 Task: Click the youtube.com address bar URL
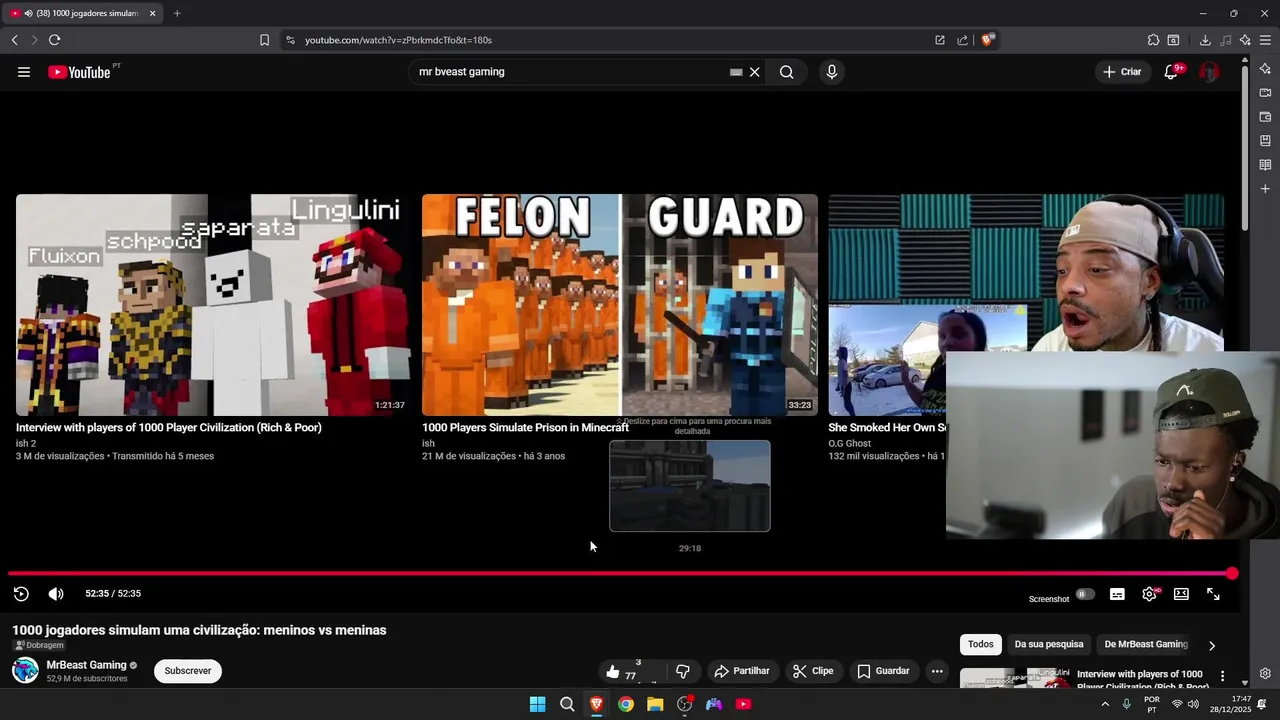[398, 40]
